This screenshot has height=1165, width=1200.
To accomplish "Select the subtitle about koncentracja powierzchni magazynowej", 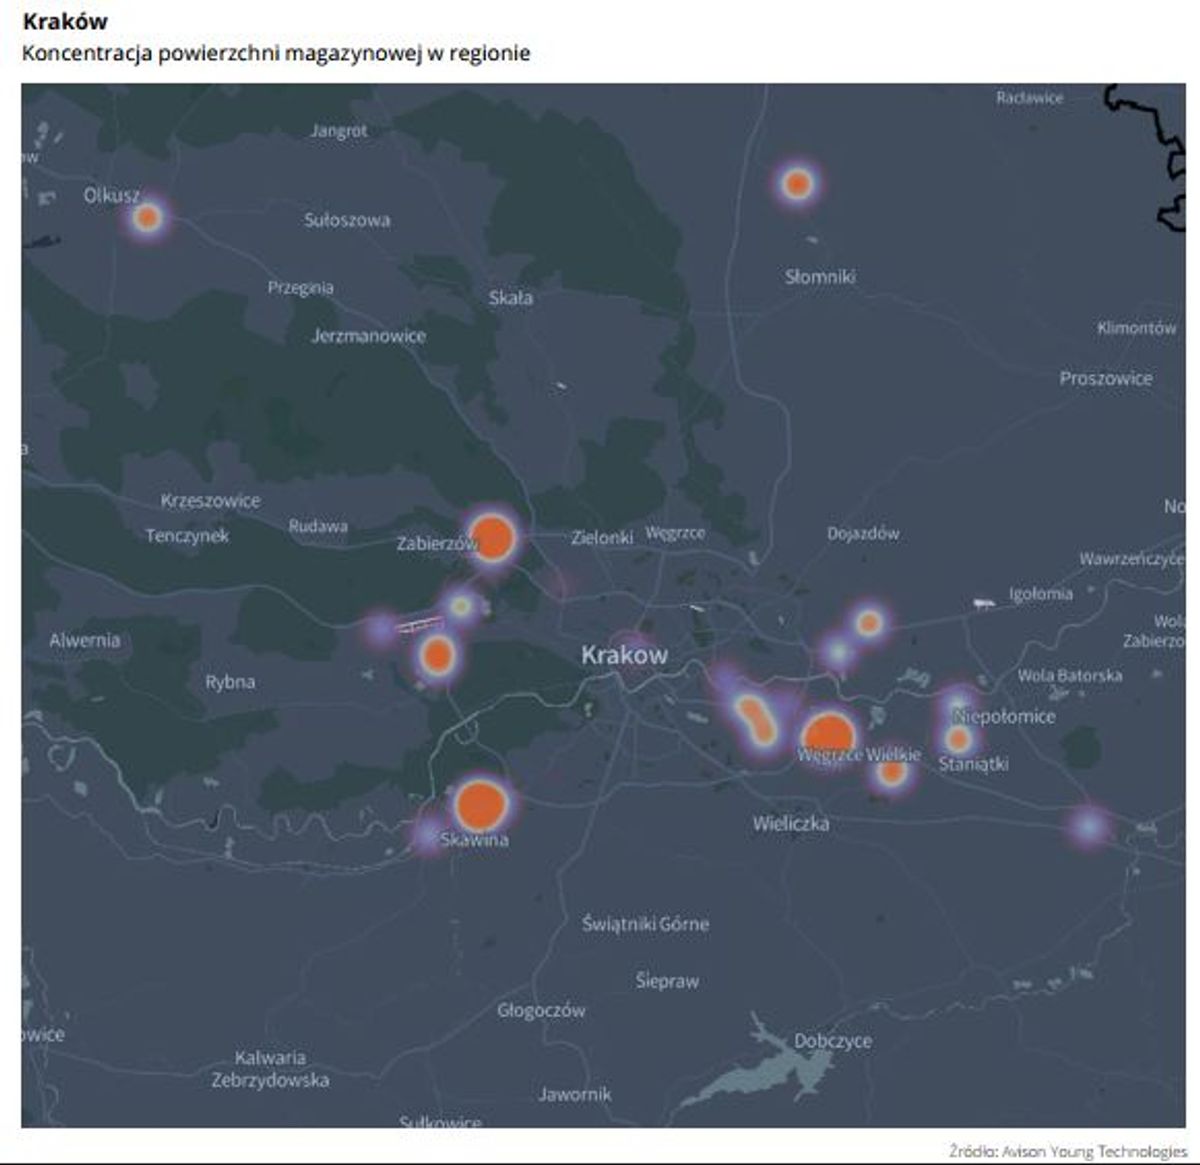I will click(x=276, y=53).
